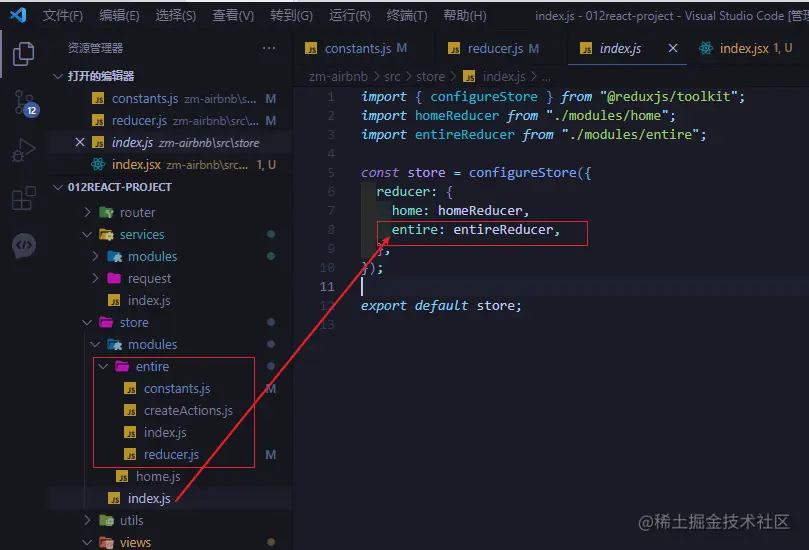Viewport: 809px width, 550px height.
Task: Click src breadcrumb segment
Action: click(392, 77)
